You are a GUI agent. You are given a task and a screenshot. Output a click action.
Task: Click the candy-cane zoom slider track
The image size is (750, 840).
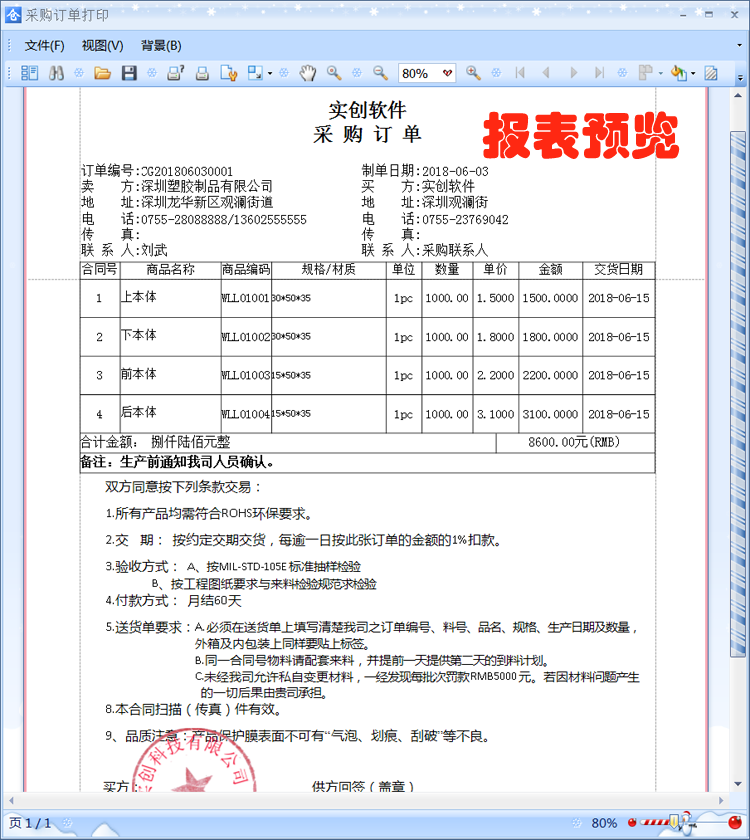655,822
